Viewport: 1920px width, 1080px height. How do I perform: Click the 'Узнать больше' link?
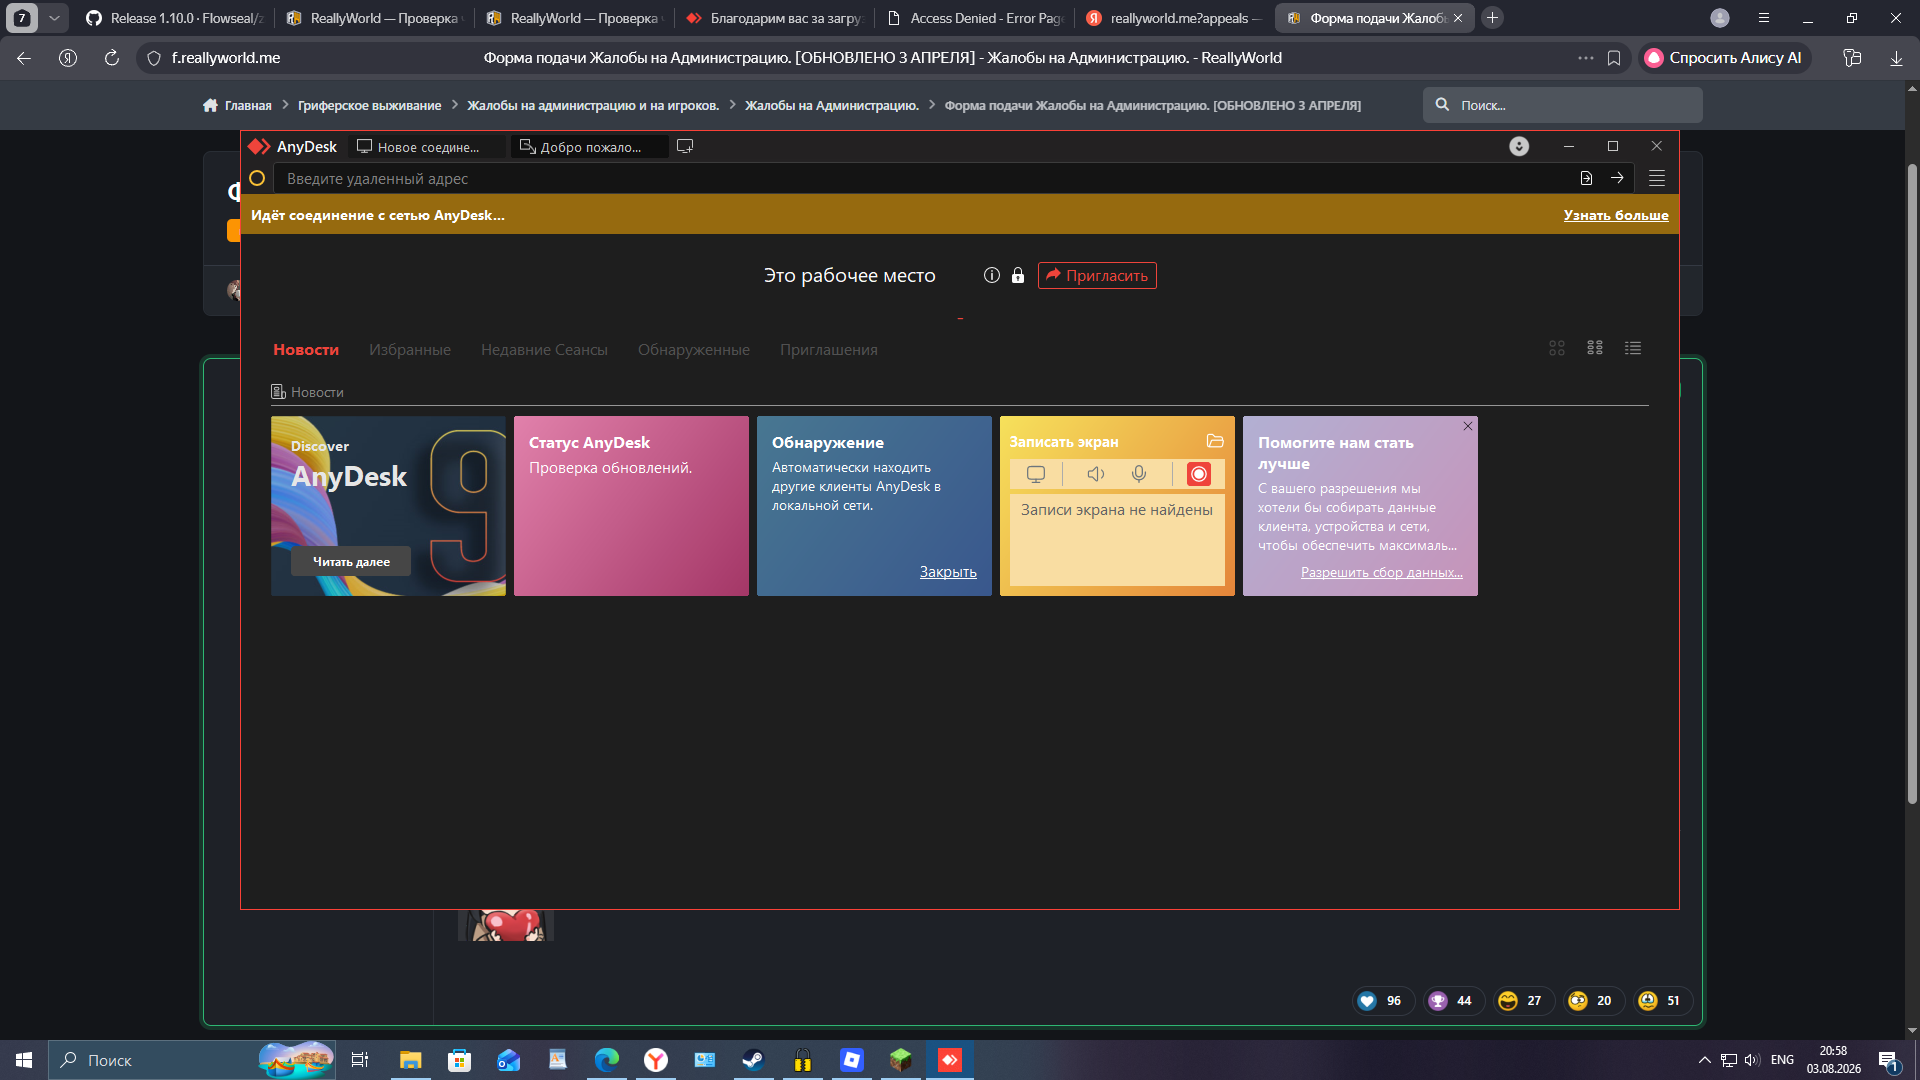click(x=1616, y=215)
